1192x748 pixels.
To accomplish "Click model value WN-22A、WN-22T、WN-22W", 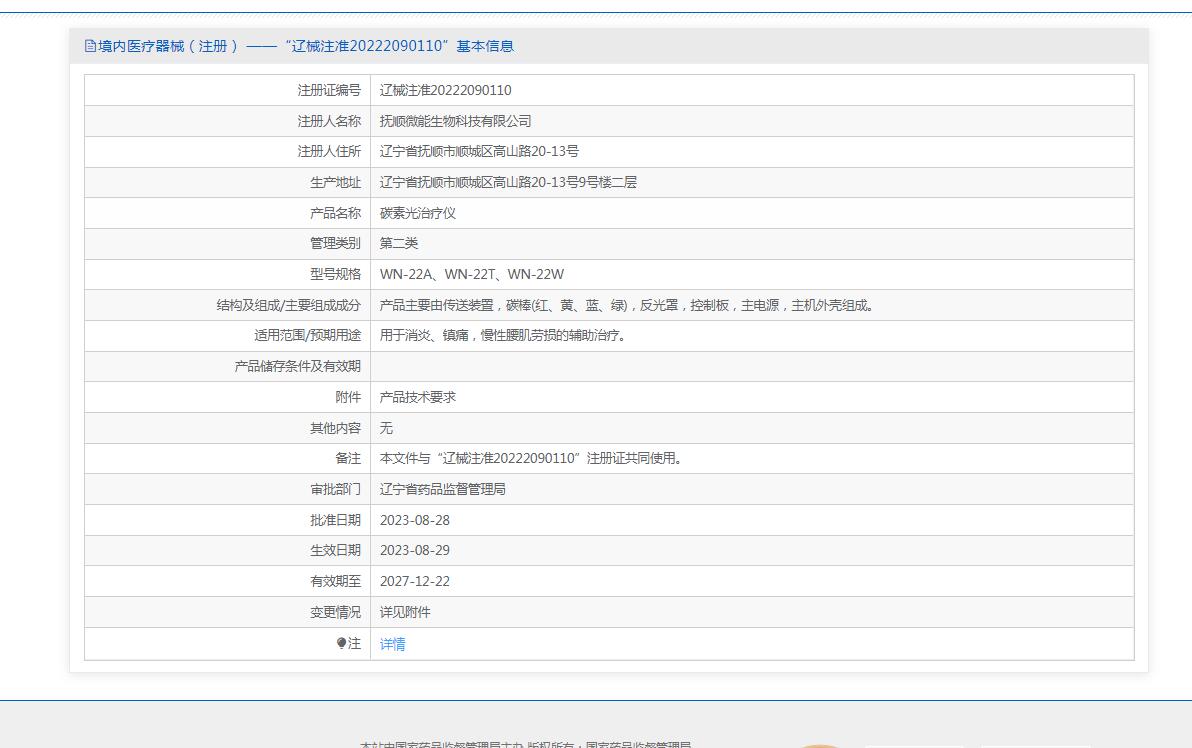I will (471, 274).
